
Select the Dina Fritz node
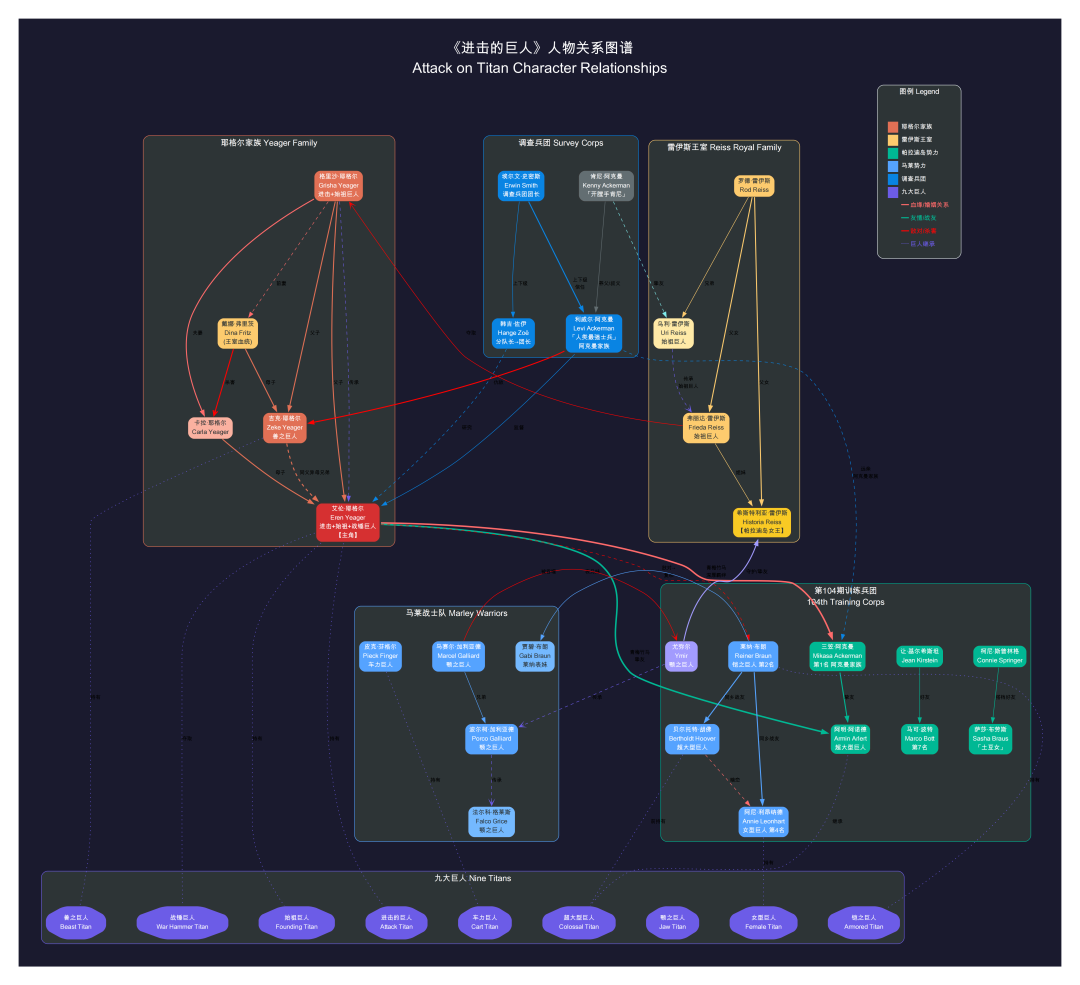[x=238, y=333]
